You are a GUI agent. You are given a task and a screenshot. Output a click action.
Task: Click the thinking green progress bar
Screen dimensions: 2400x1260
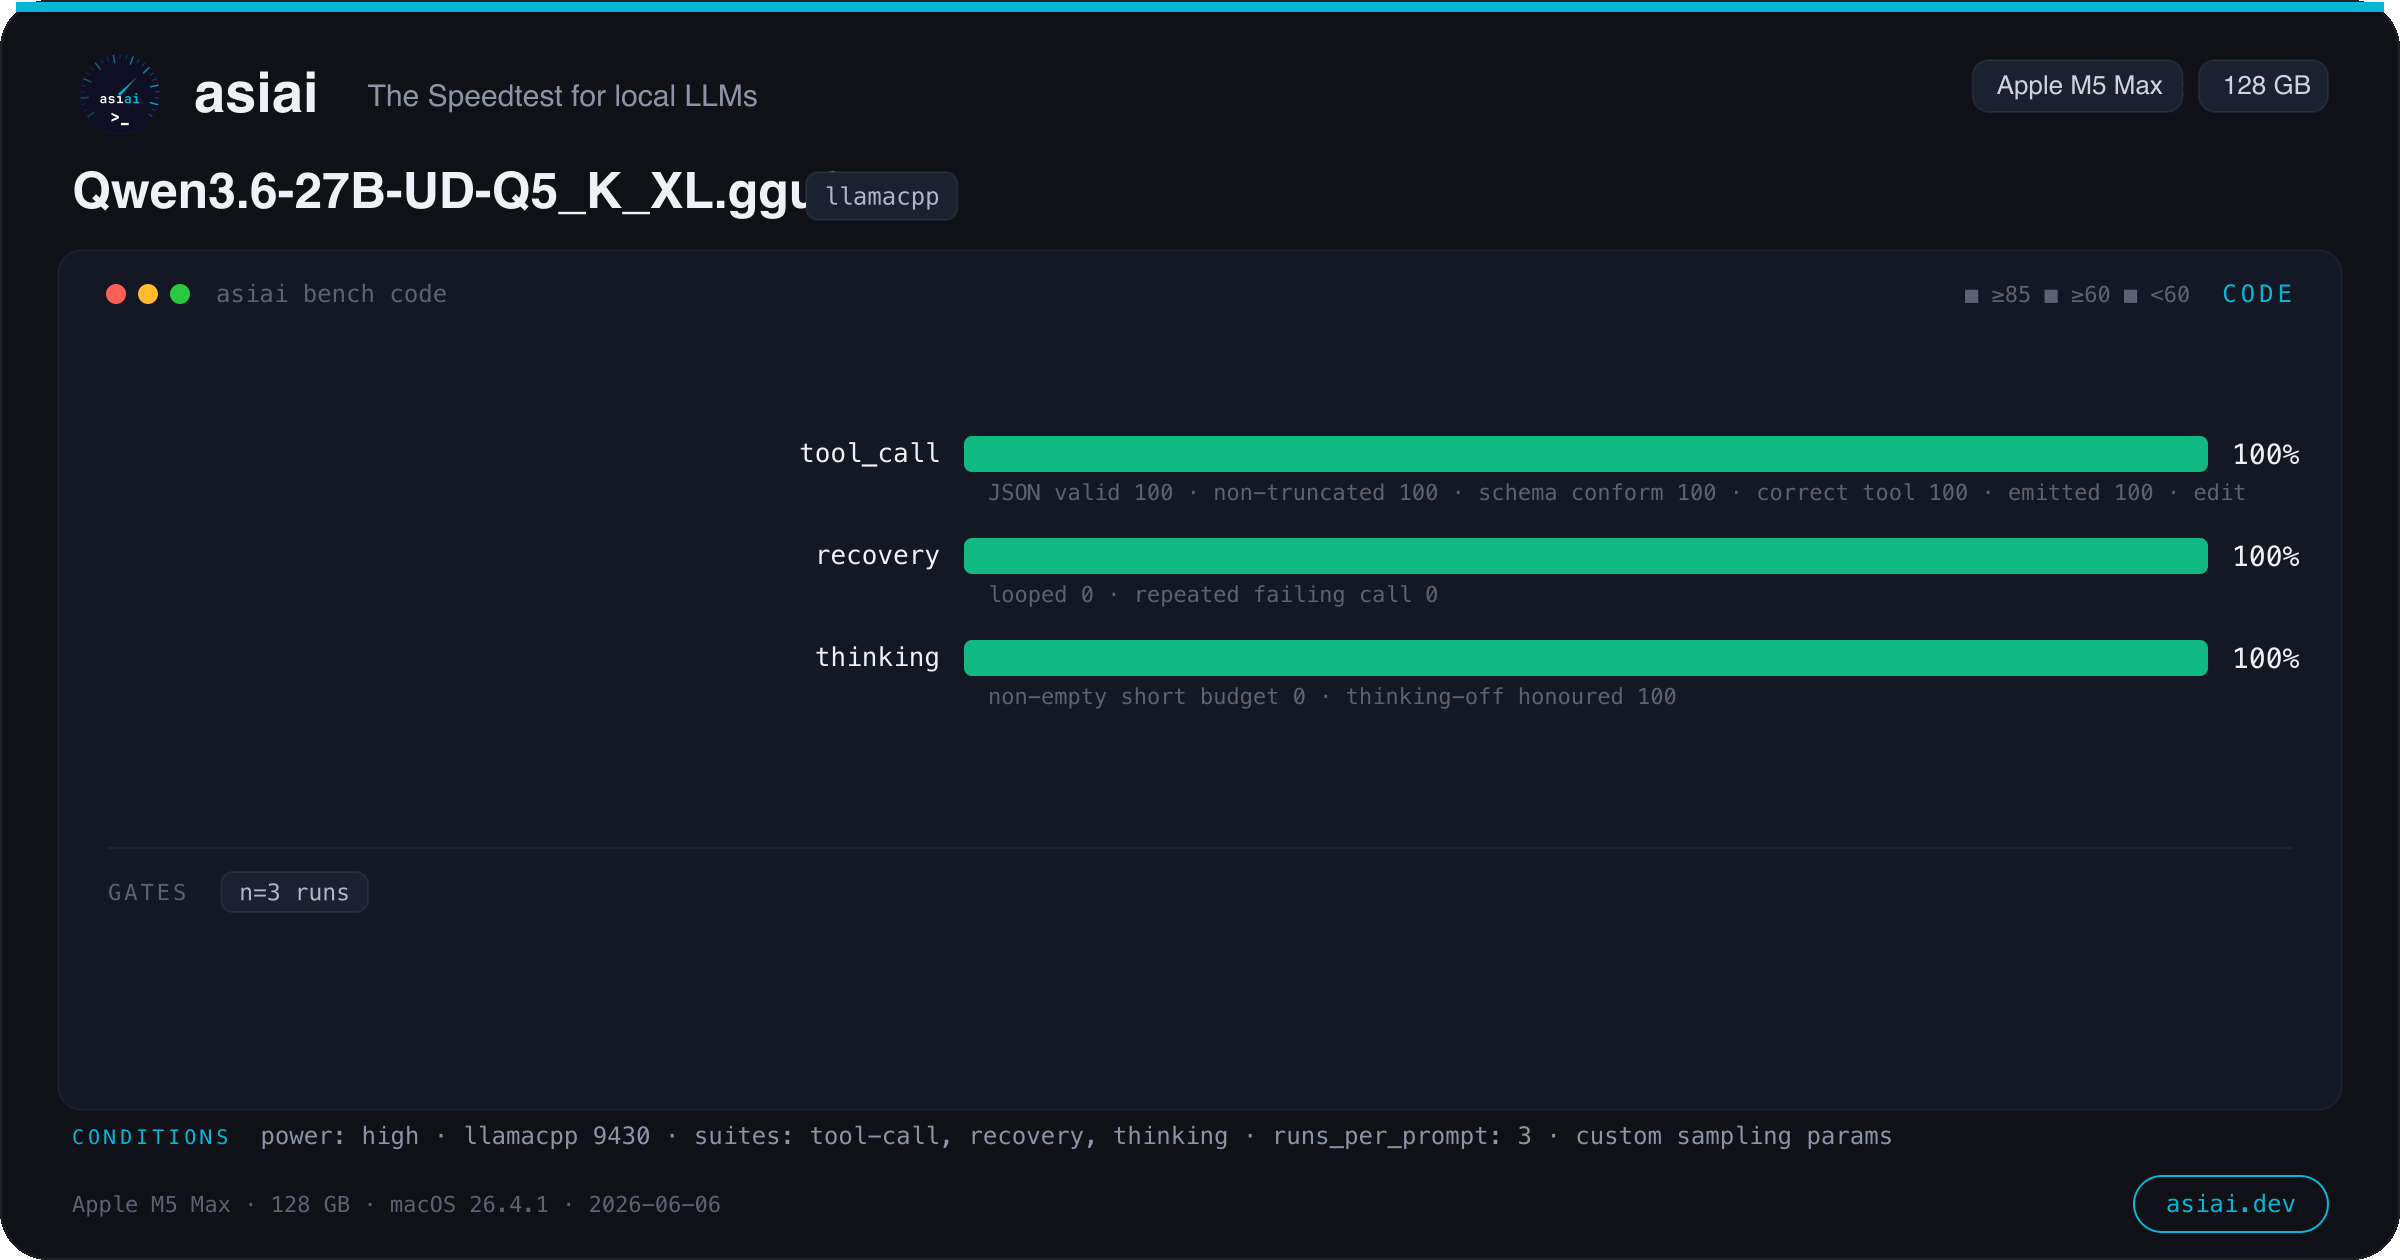1585,658
